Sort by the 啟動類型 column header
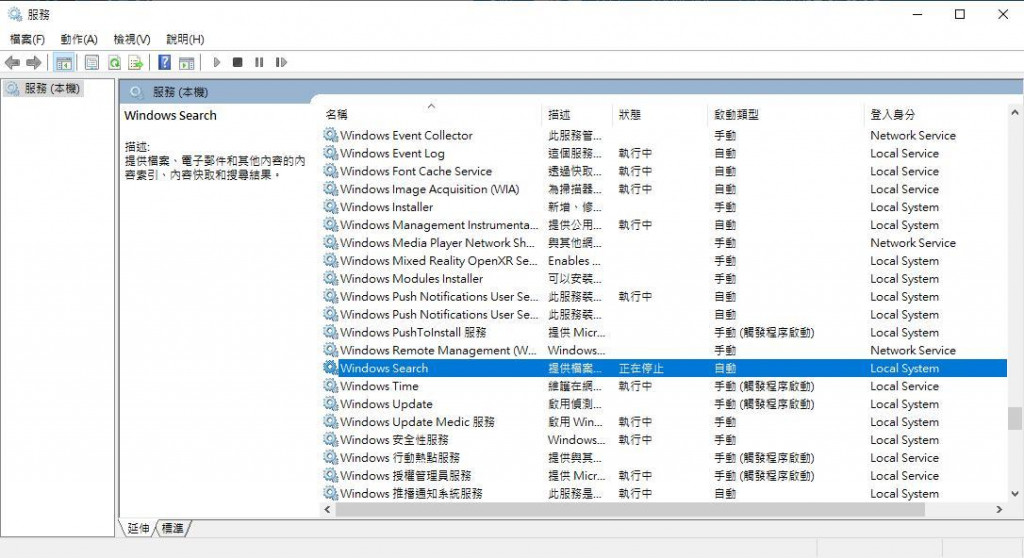Screen dimensions: 1024x558 [x=786, y=114]
